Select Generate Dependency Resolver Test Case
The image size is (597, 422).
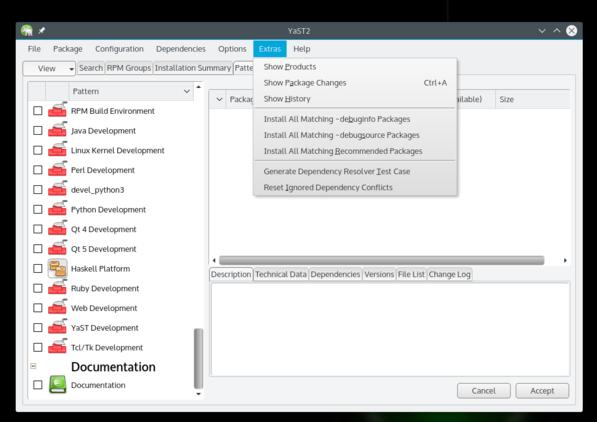[x=355, y=171]
